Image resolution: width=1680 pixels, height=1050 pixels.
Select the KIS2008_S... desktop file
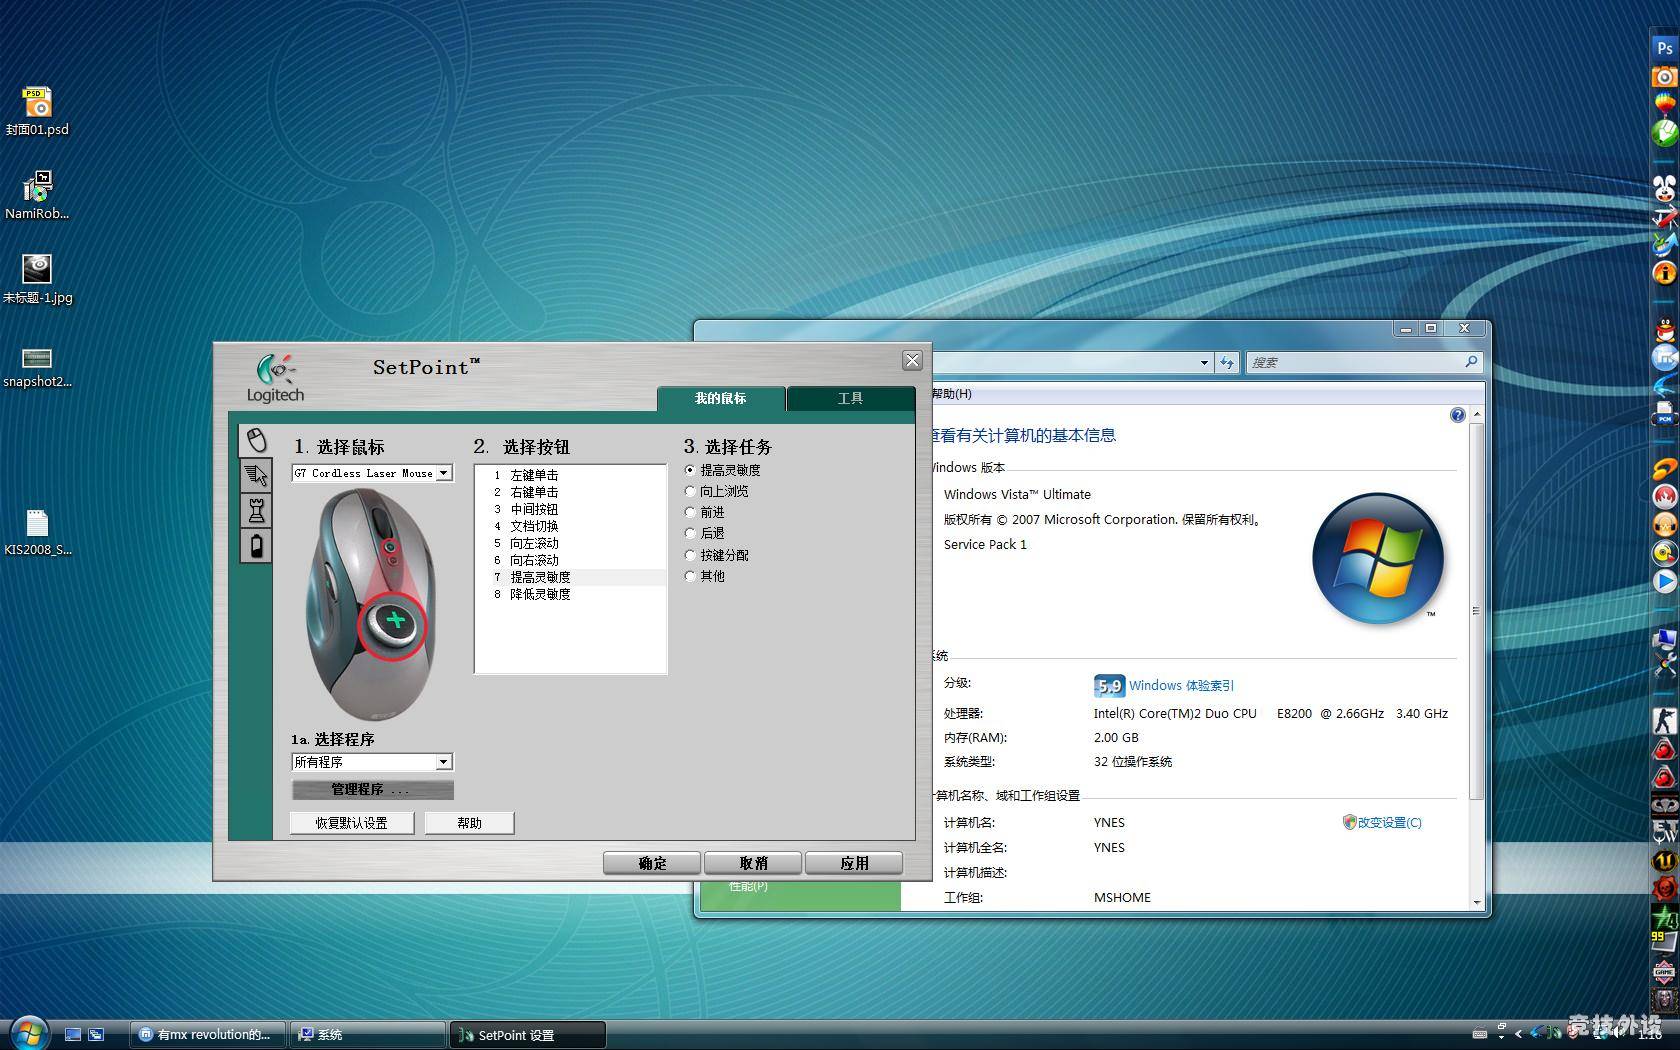pos(37,532)
